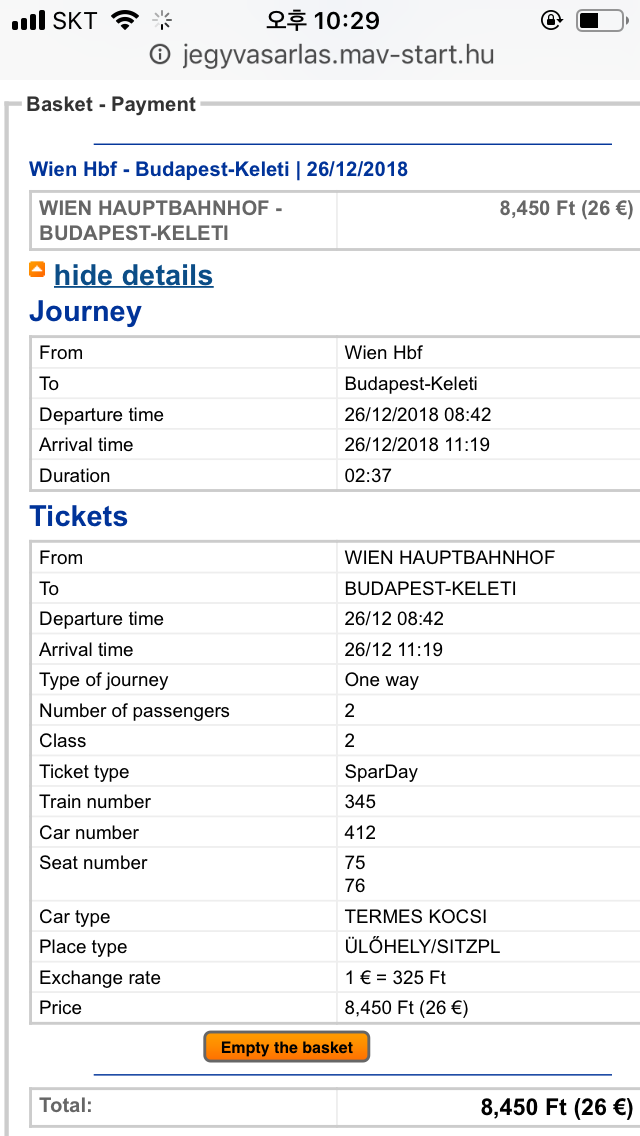
Task: Tap the battery indicator in status bar
Action: click(603, 21)
